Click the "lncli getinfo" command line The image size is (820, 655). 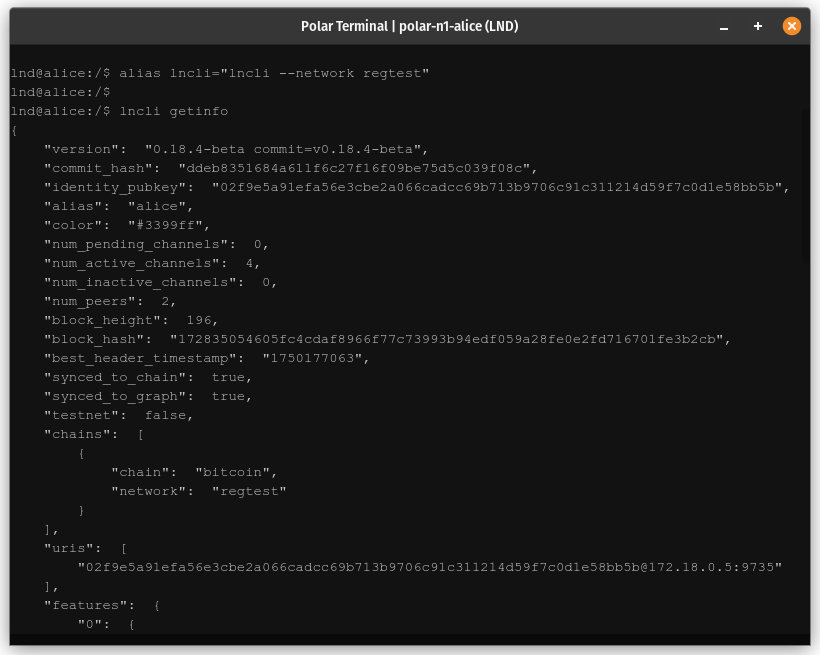tap(173, 111)
